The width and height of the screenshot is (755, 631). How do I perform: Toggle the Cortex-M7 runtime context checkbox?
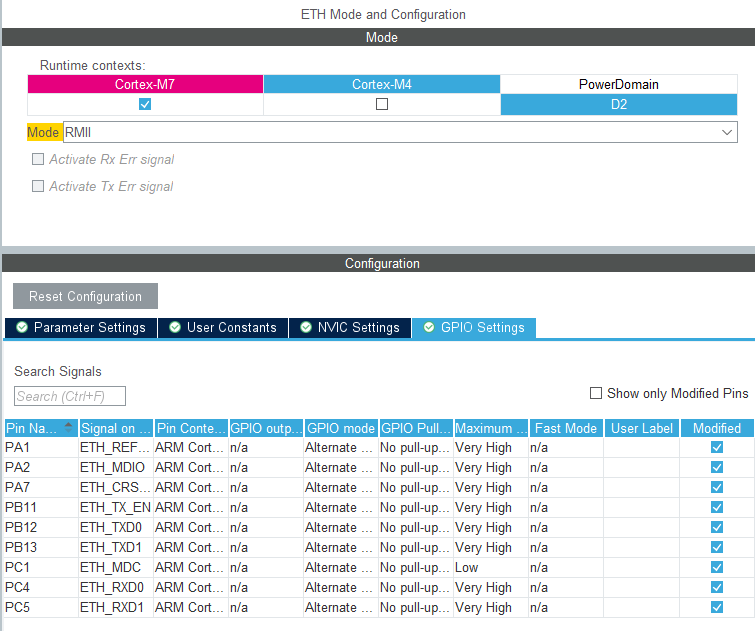click(145, 104)
